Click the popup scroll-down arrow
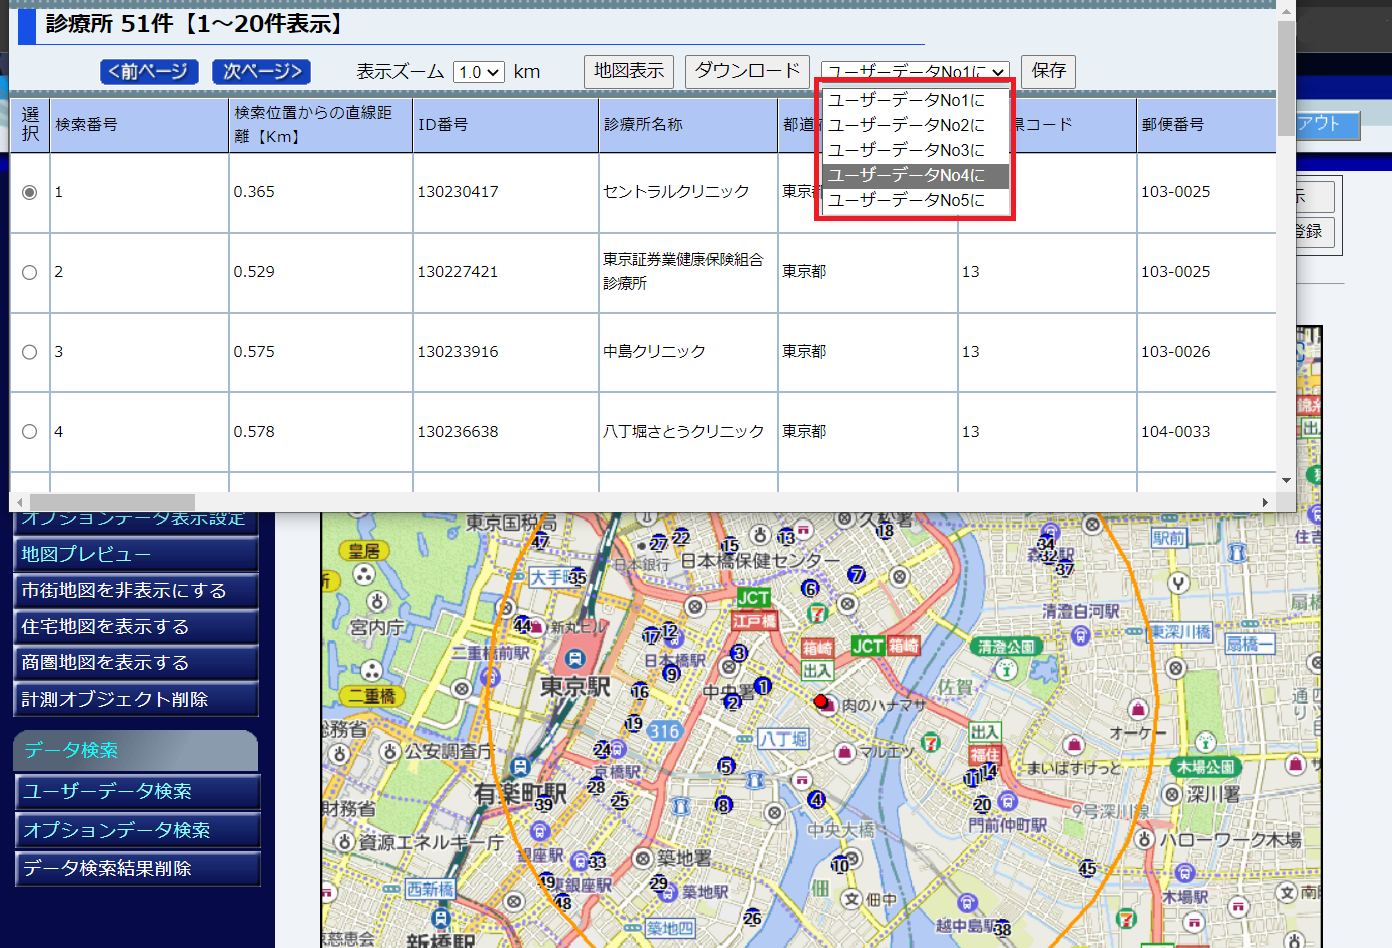This screenshot has width=1392, height=948. tap(1286, 481)
